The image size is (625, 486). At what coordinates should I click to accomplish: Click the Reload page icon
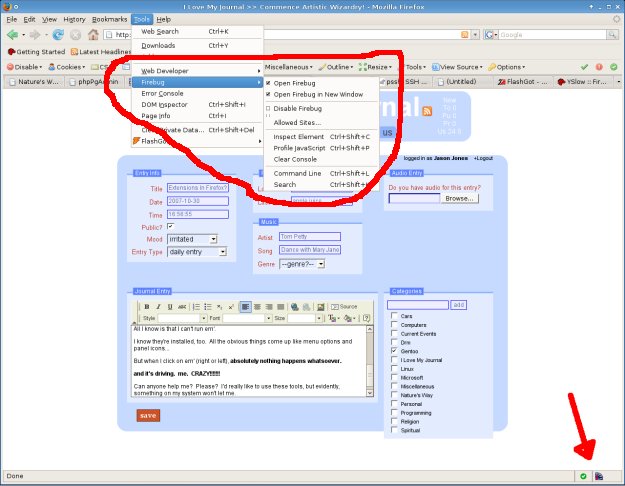[x=58, y=35]
